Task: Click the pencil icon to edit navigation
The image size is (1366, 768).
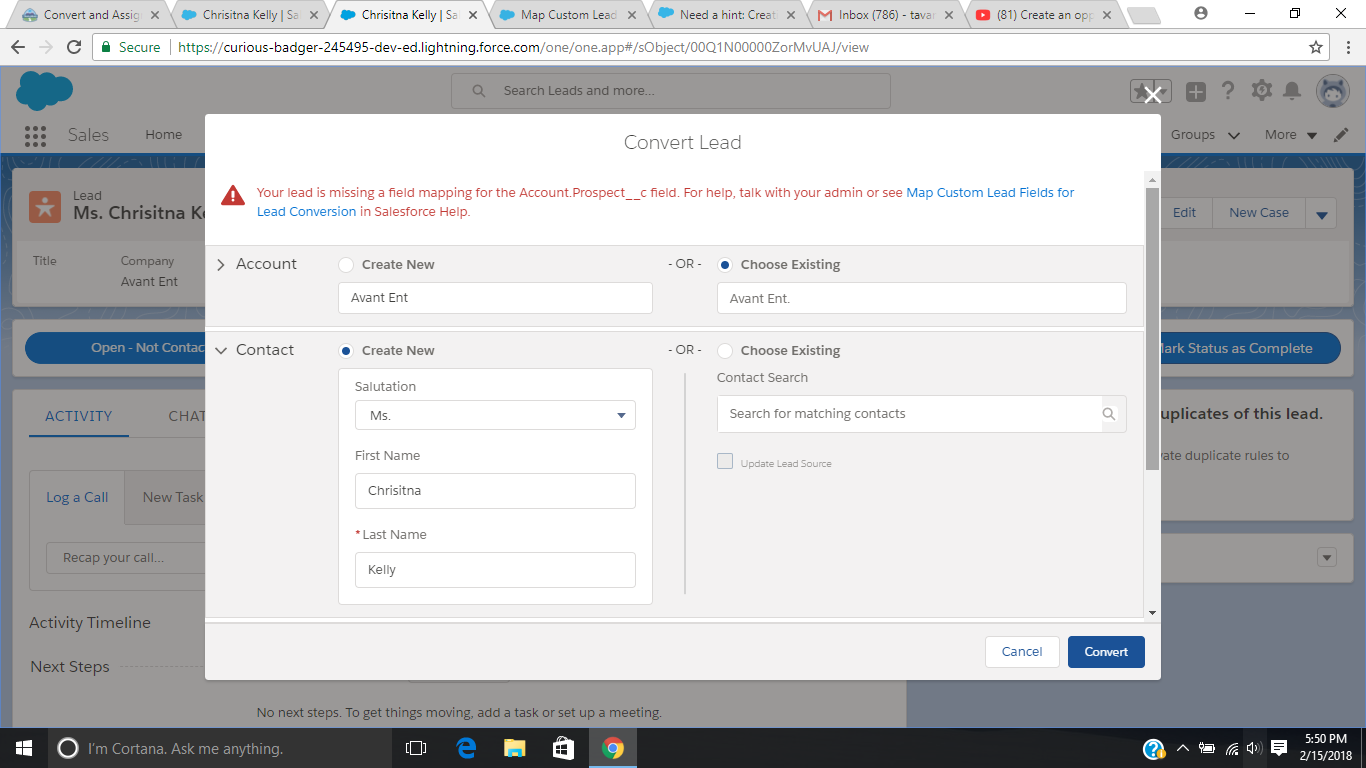Action: click(x=1341, y=135)
